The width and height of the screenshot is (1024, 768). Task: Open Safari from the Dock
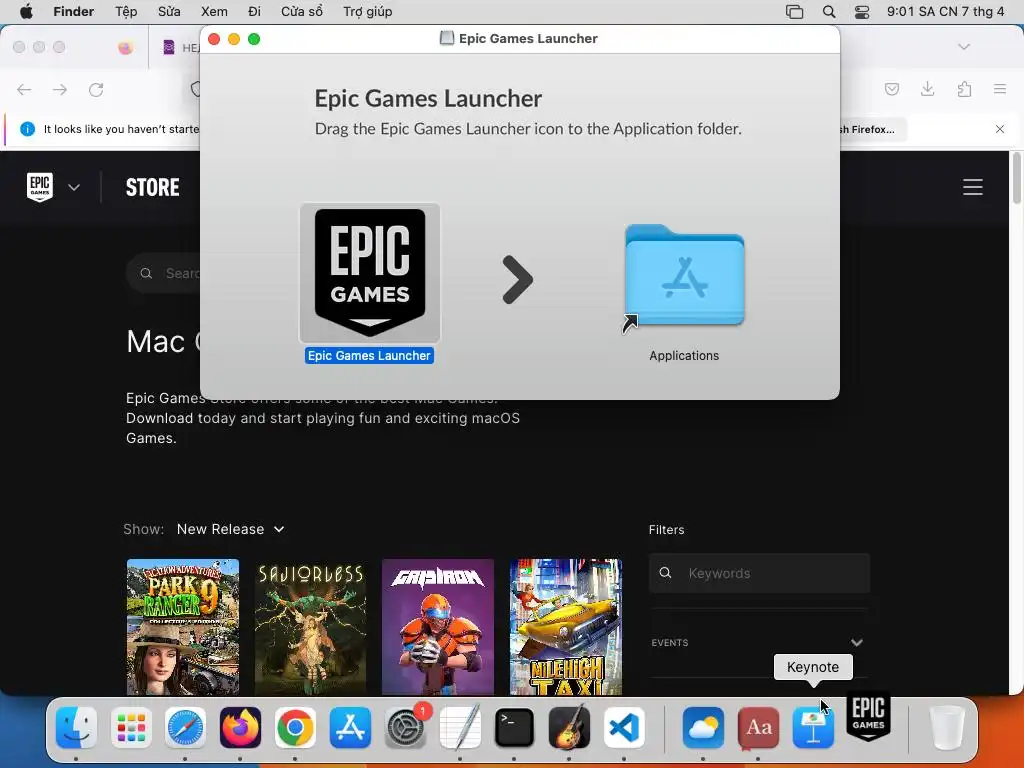click(x=185, y=728)
